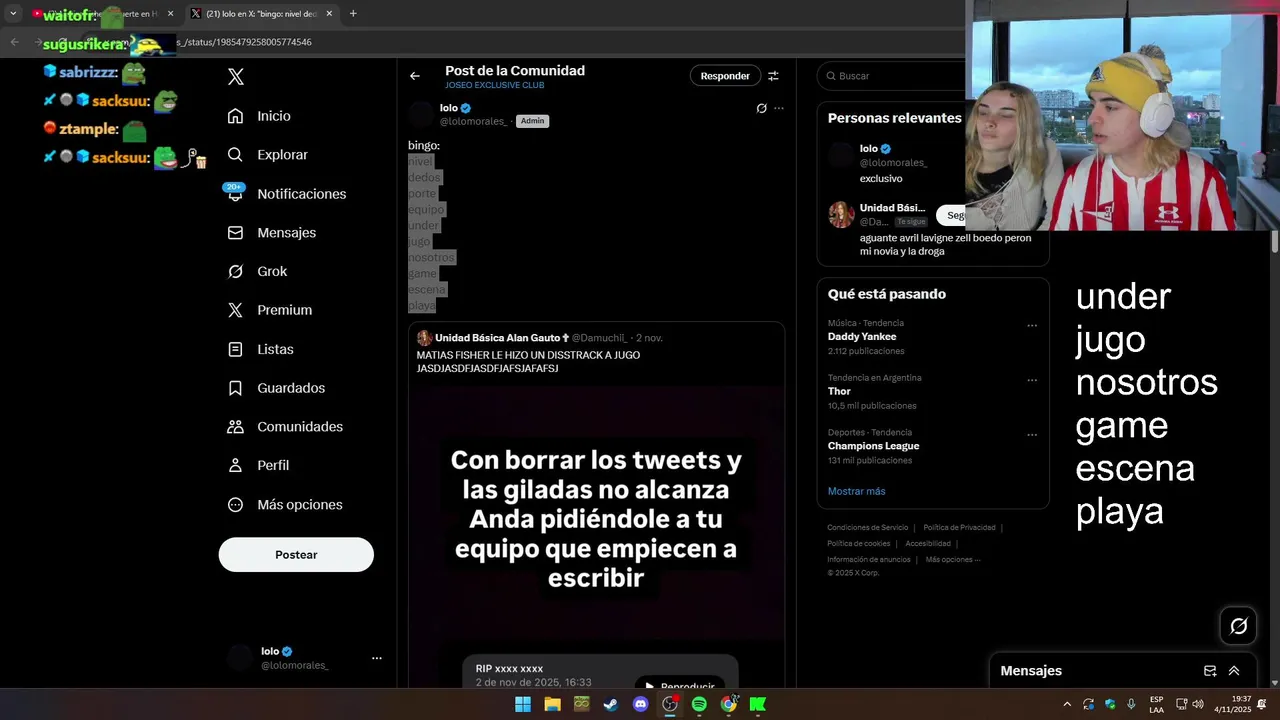Click the Responder button
The height and width of the screenshot is (720, 1280).
[x=725, y=76]
